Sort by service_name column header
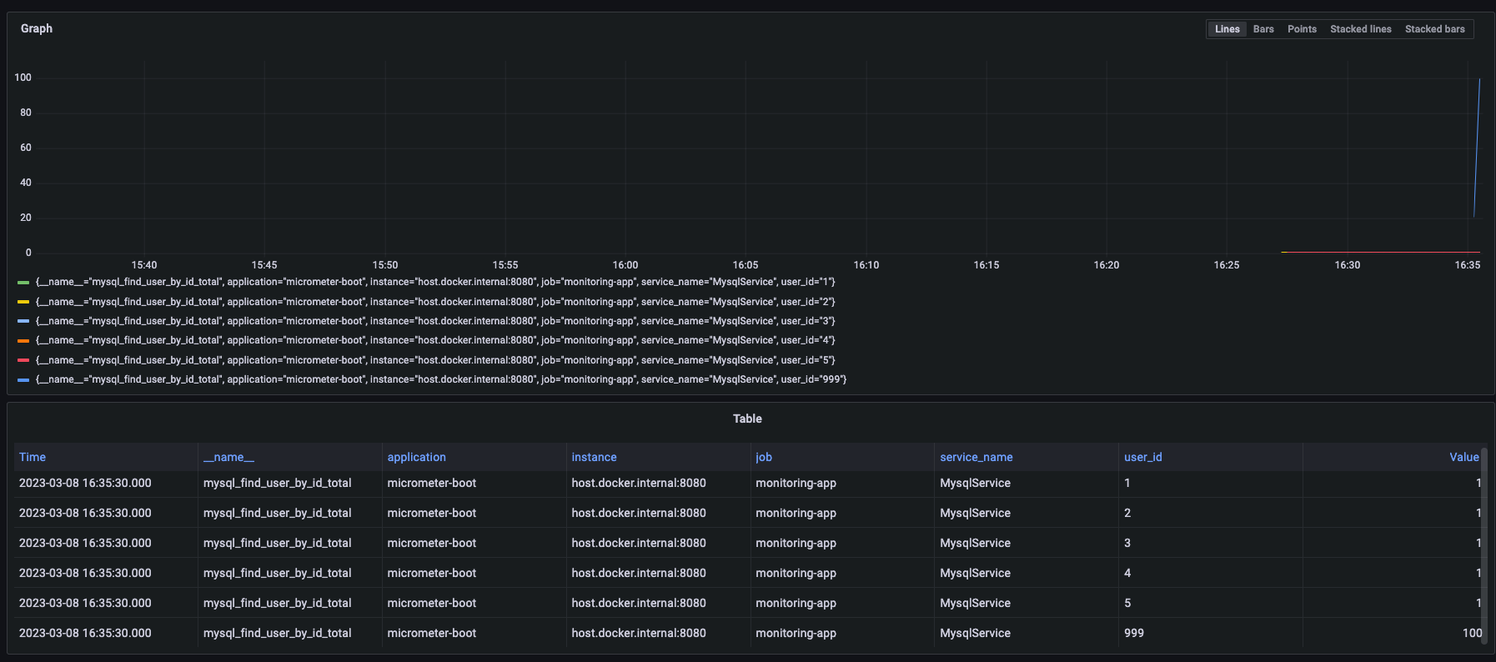The width and height of the screenshot is (1496, 662). [976, 457]
